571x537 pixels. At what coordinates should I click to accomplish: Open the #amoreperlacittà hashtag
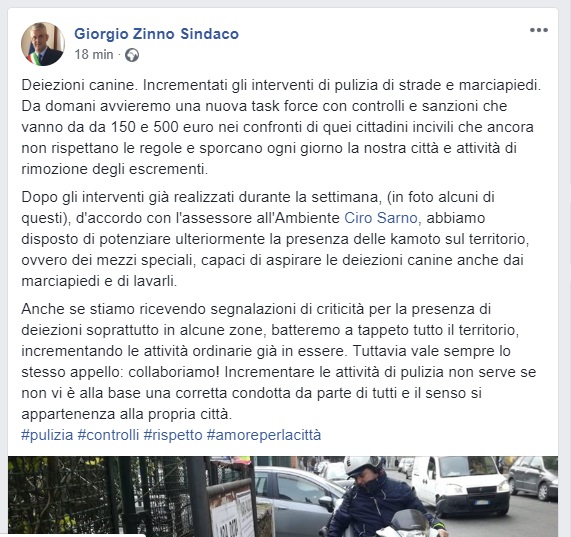click(x=264, y=435)
